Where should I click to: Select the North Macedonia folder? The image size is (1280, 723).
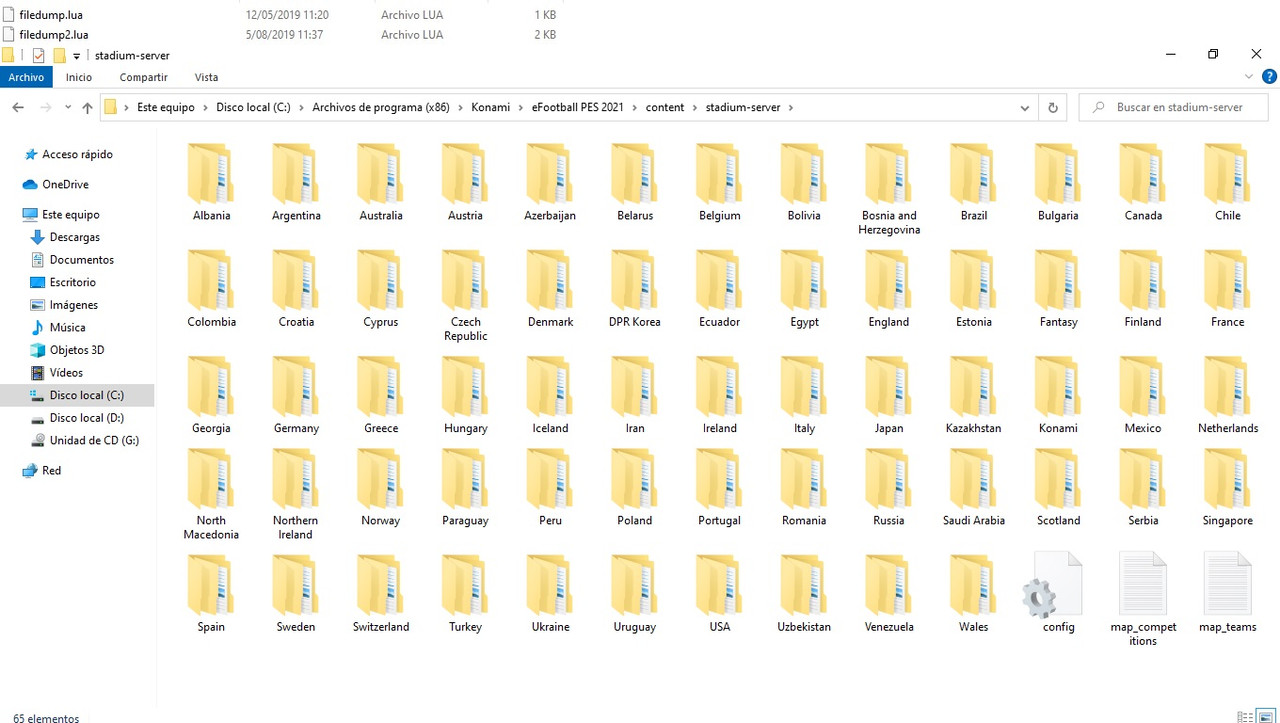(211, 494)
